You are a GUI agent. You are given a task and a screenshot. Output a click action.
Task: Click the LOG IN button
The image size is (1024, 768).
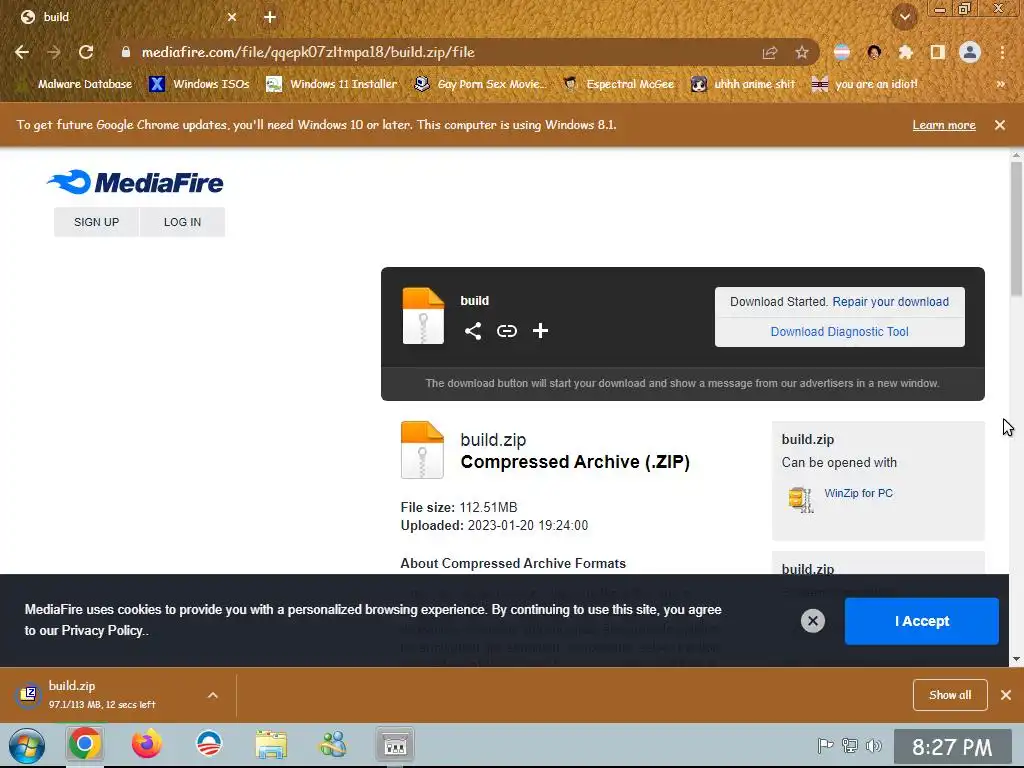click(182, 222)
